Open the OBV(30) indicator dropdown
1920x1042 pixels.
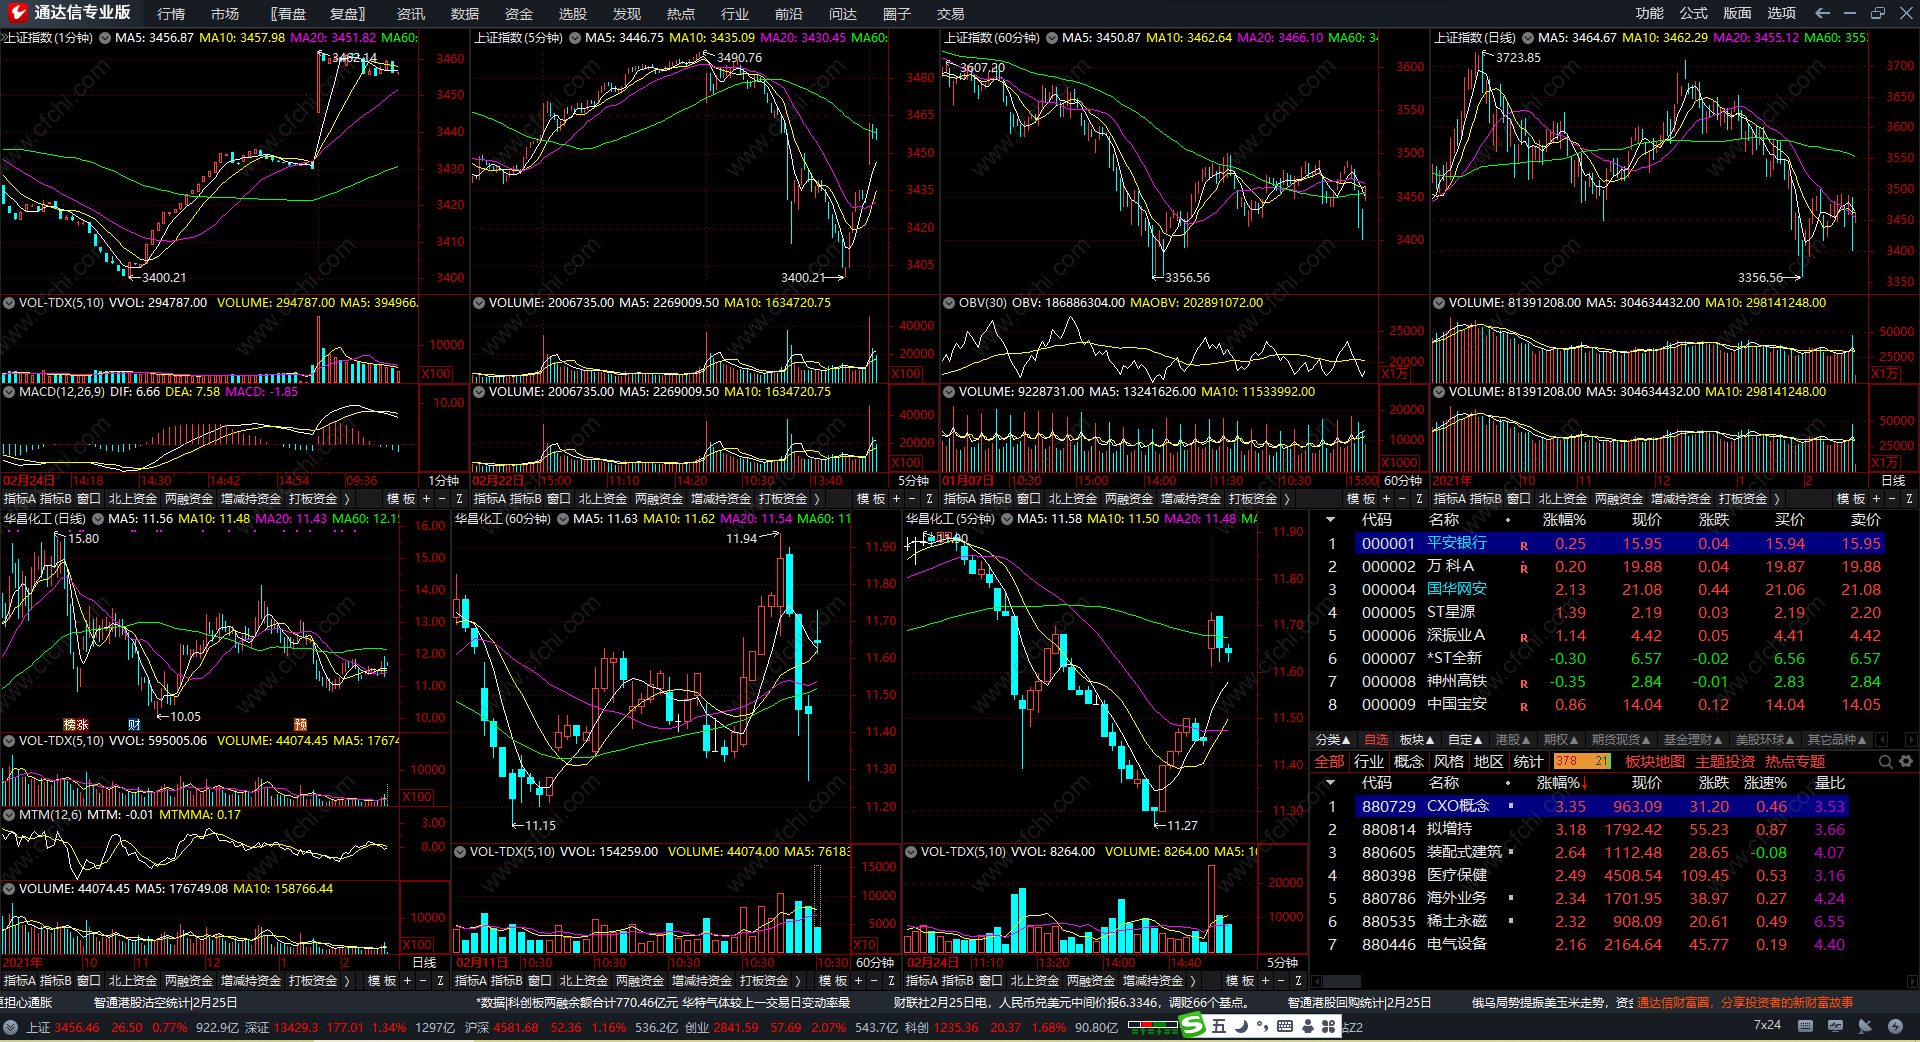coord(949,303)
